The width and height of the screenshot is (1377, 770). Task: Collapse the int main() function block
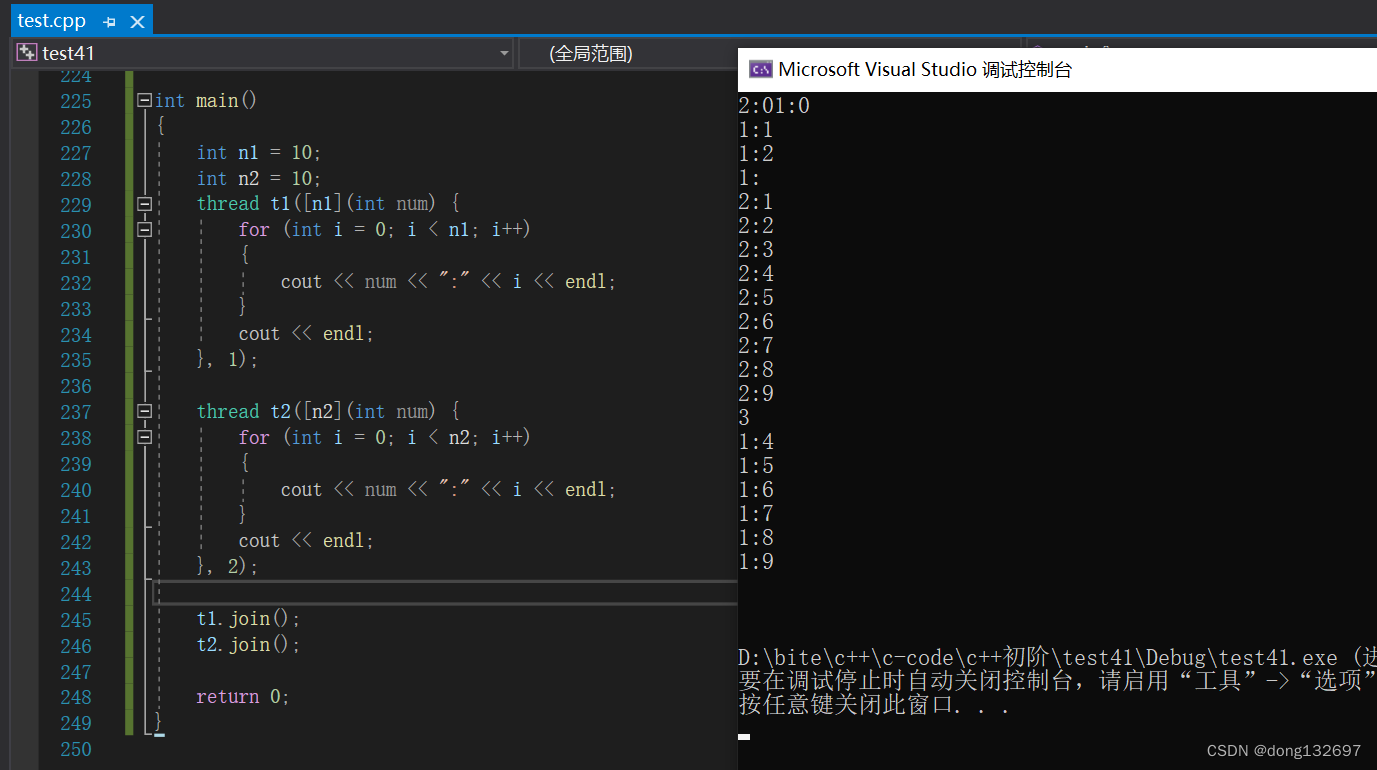pyautogui.click(x=145, y=100)
